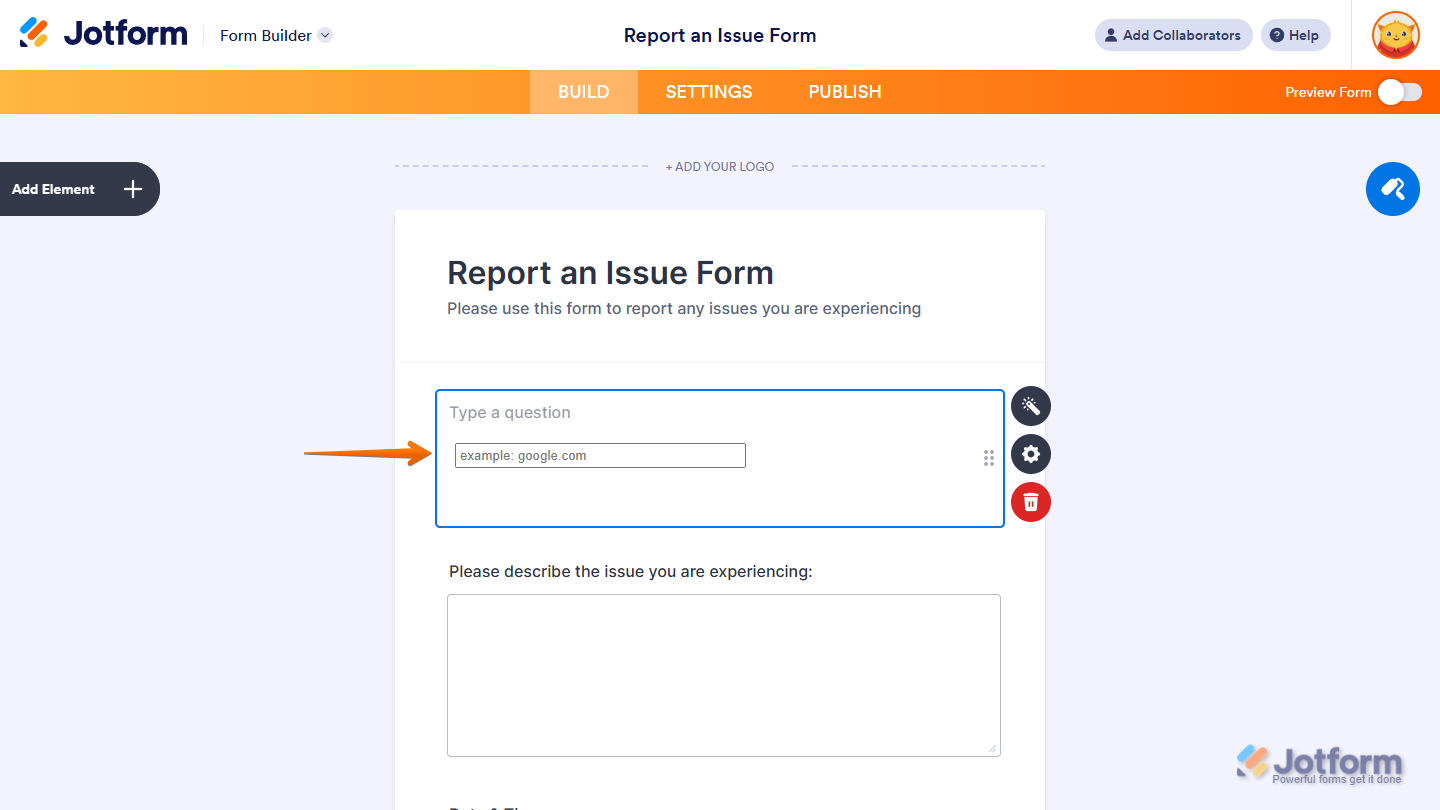Screen dimensions: 1440x810
Task: Click the Add Collaborators button
Action: click(1172, 35)
